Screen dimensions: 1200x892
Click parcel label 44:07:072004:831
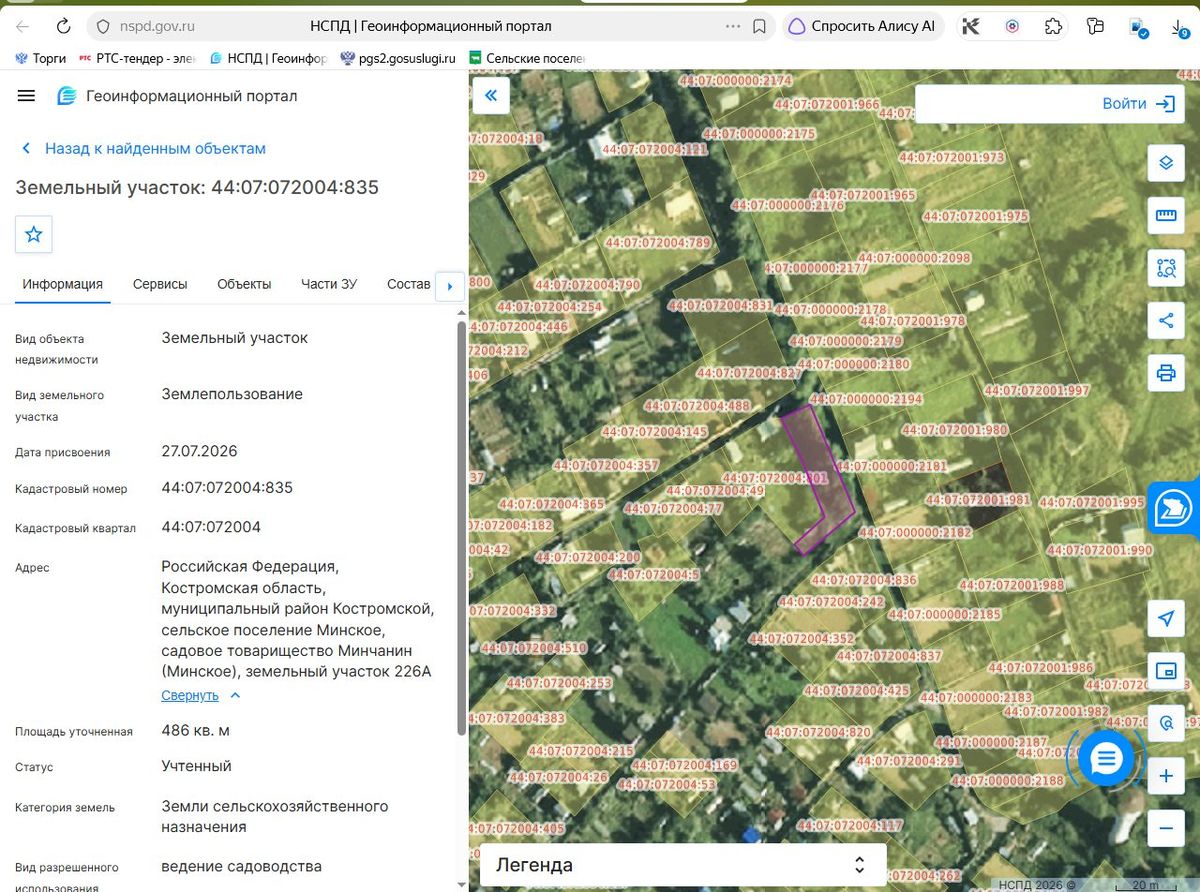click(722, 305)
